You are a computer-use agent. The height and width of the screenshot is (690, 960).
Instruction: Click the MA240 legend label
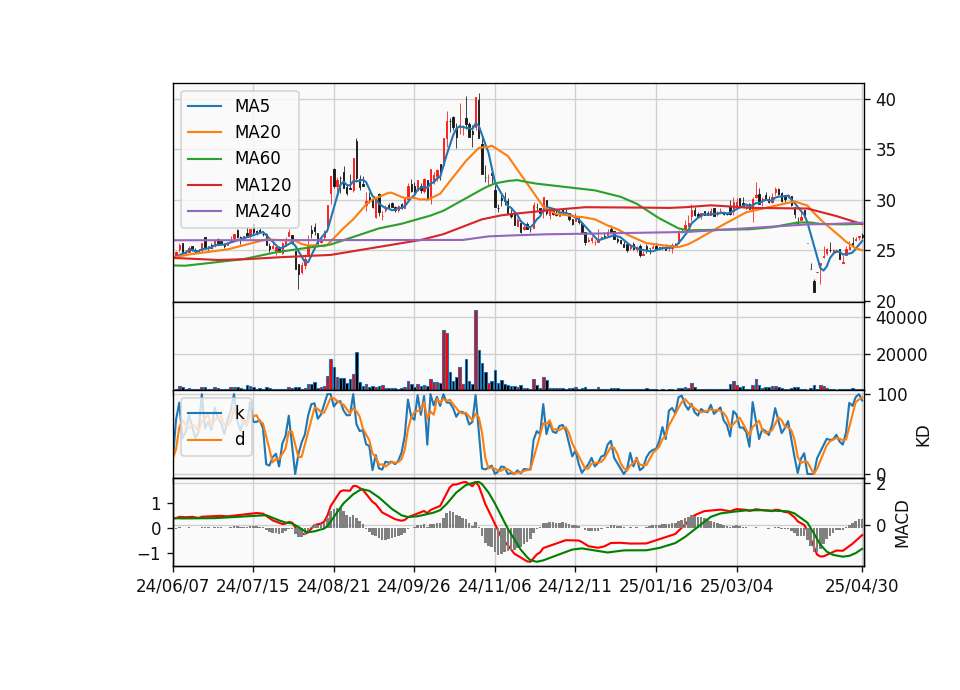(263, 211)
